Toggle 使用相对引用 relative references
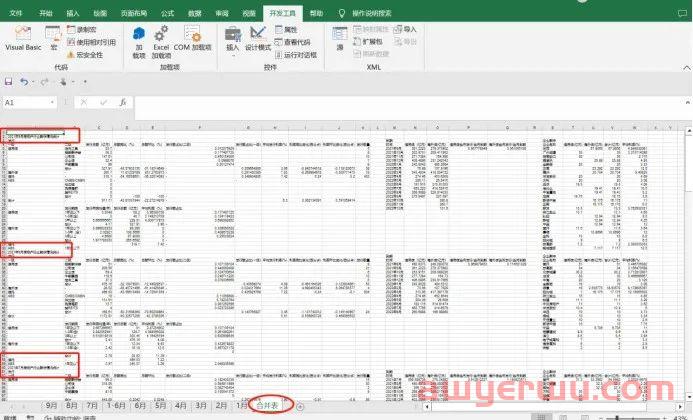 (x=91, y=42)
